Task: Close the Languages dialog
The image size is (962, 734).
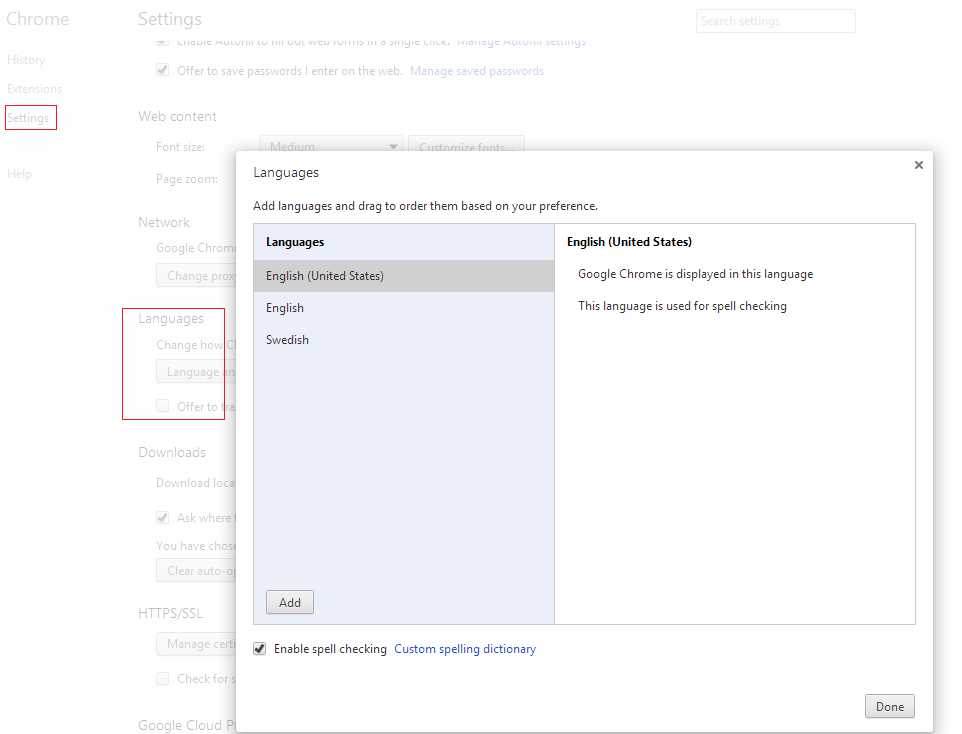Action: point(918,165)
